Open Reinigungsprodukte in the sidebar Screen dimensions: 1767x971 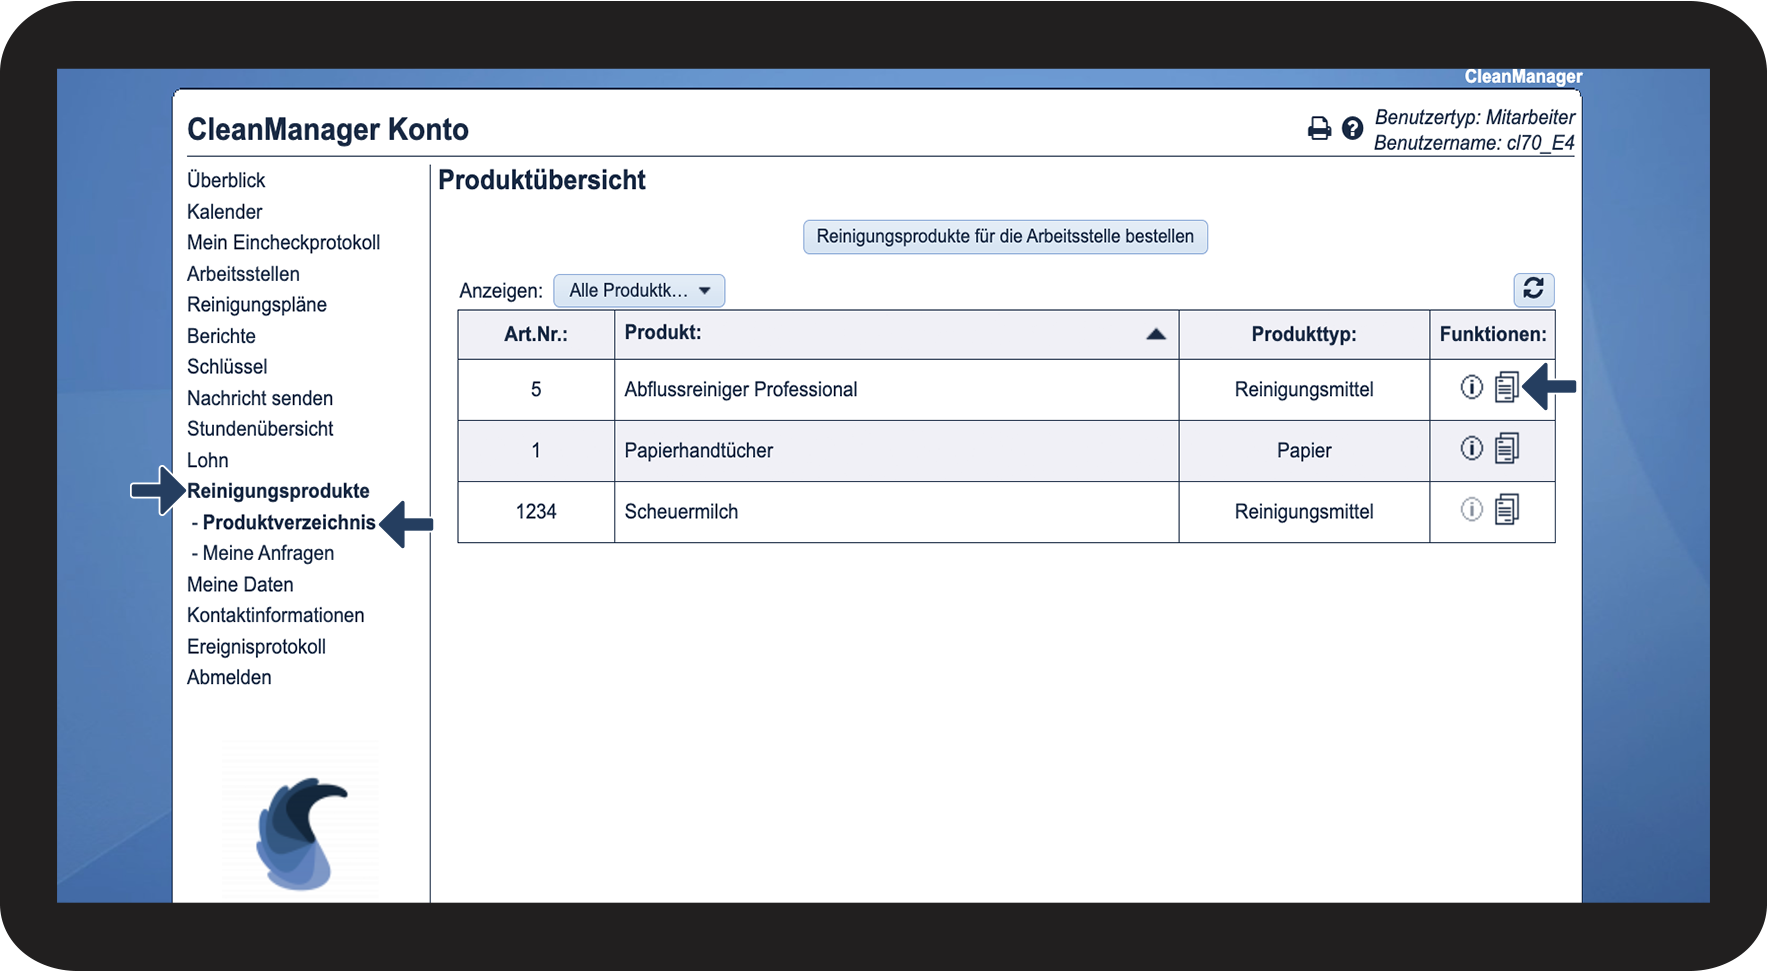click(278, 491)
